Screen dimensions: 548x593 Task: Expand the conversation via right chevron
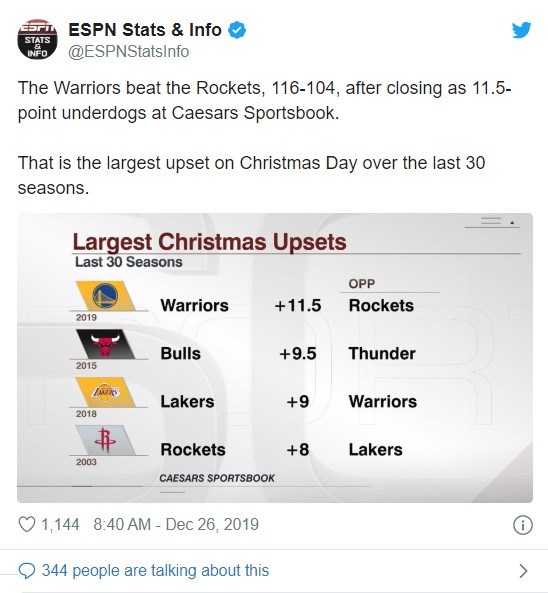523,571
